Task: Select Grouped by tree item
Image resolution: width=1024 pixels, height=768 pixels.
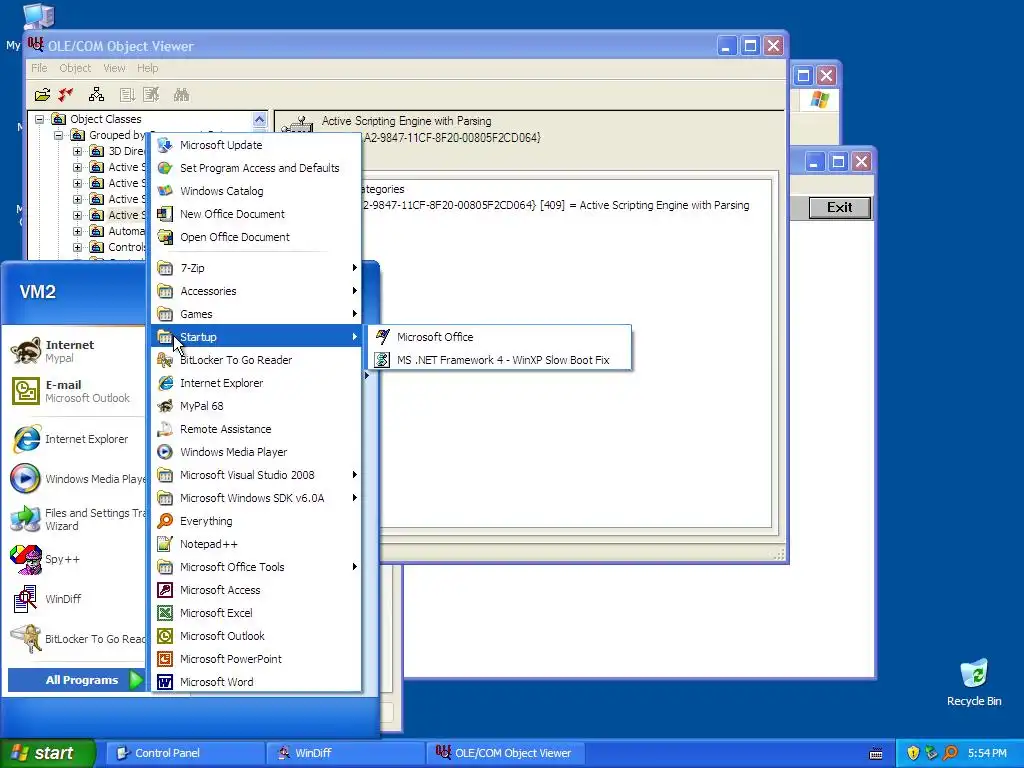Action: [x=118, y=135]
